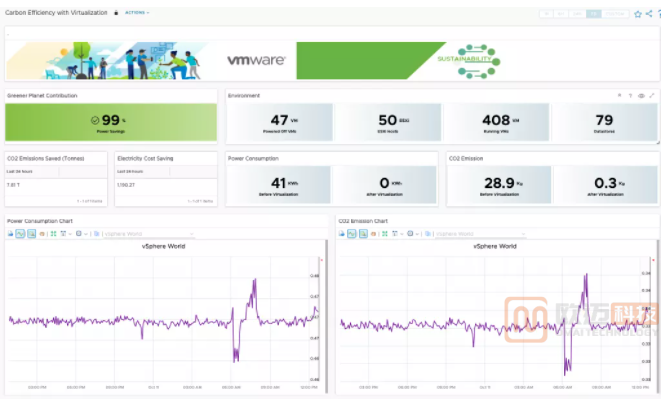Viewport: 662px width, 399px height.
Task: Click the CO2 Emission Chart vertical scrollbar
Action: click(x=658, y=317)
